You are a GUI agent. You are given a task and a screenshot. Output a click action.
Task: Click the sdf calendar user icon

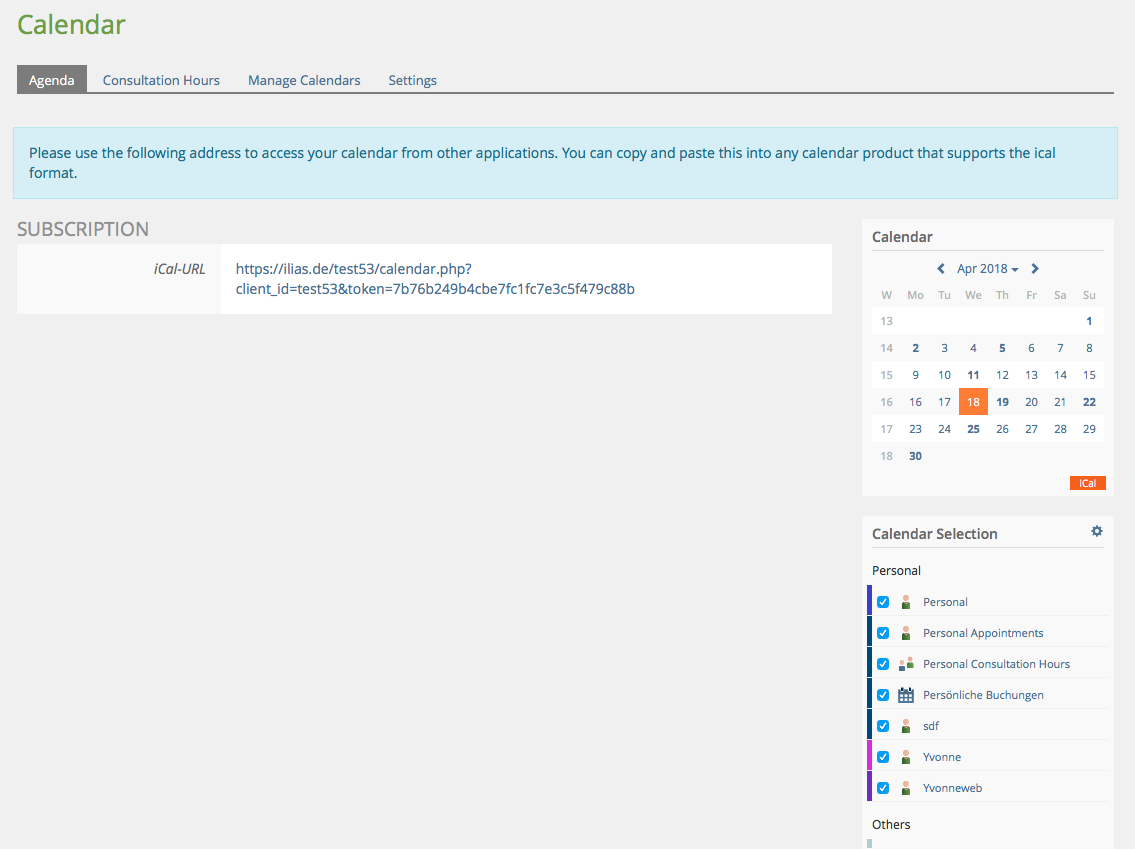tap(906, 726)
